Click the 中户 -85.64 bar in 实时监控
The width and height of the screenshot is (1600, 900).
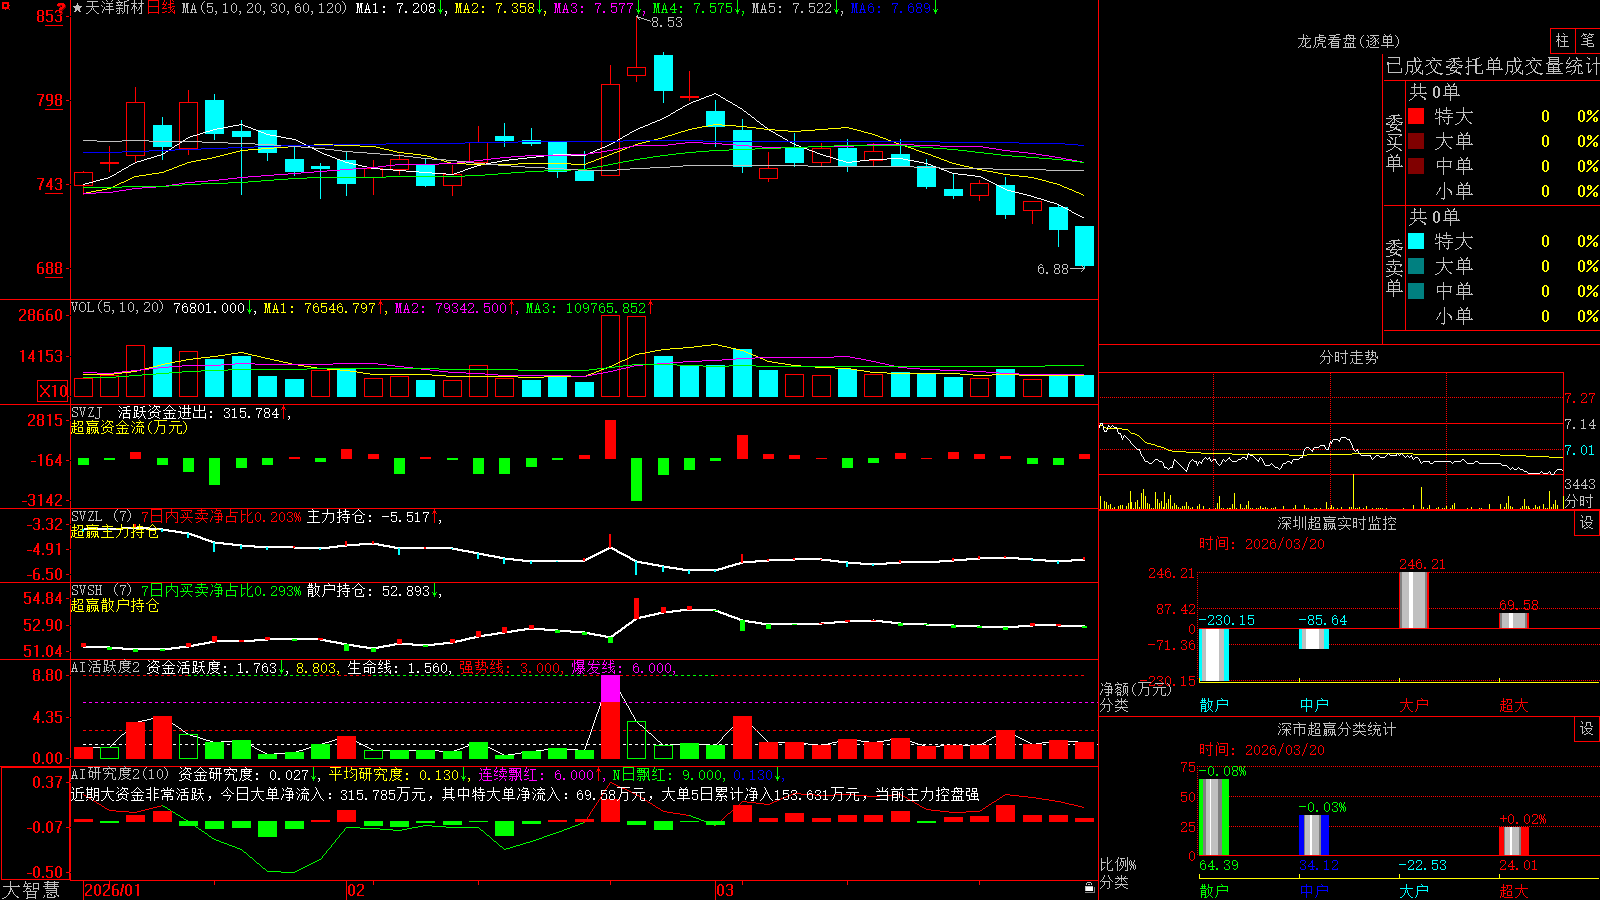[x=1313, y=638]
